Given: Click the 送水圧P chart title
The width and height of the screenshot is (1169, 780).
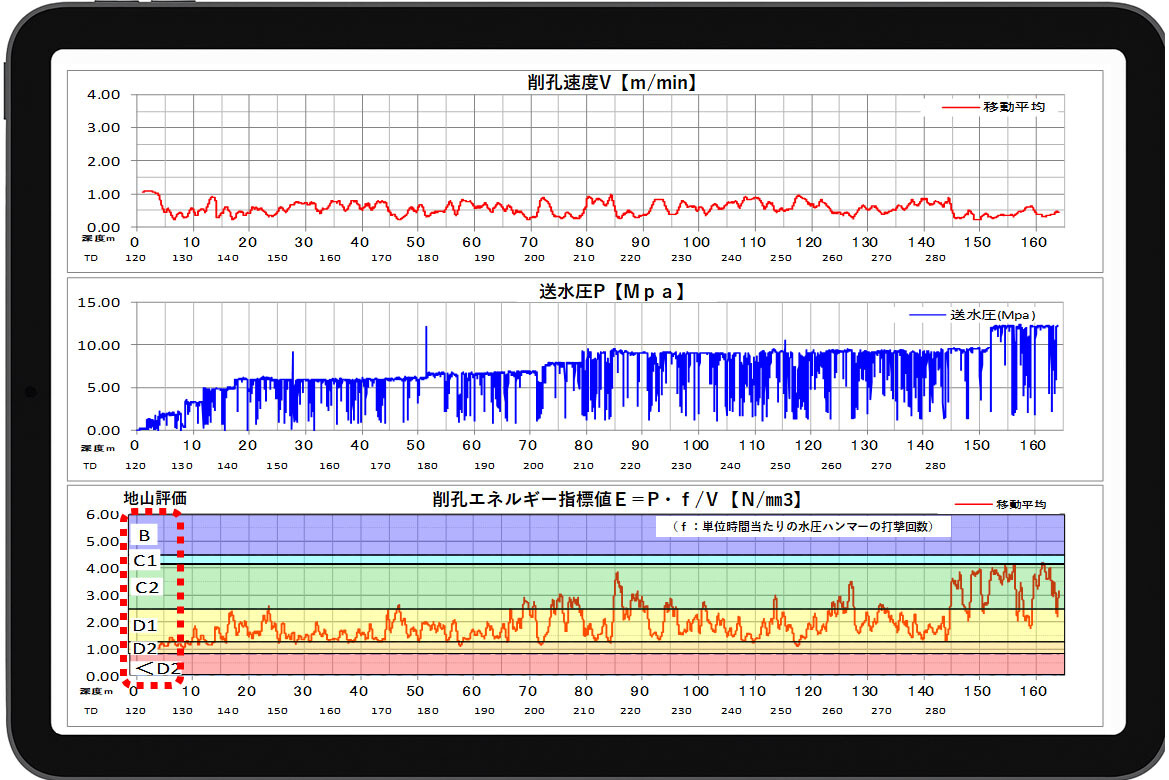Looking at the screenshot, I should 611,292.
